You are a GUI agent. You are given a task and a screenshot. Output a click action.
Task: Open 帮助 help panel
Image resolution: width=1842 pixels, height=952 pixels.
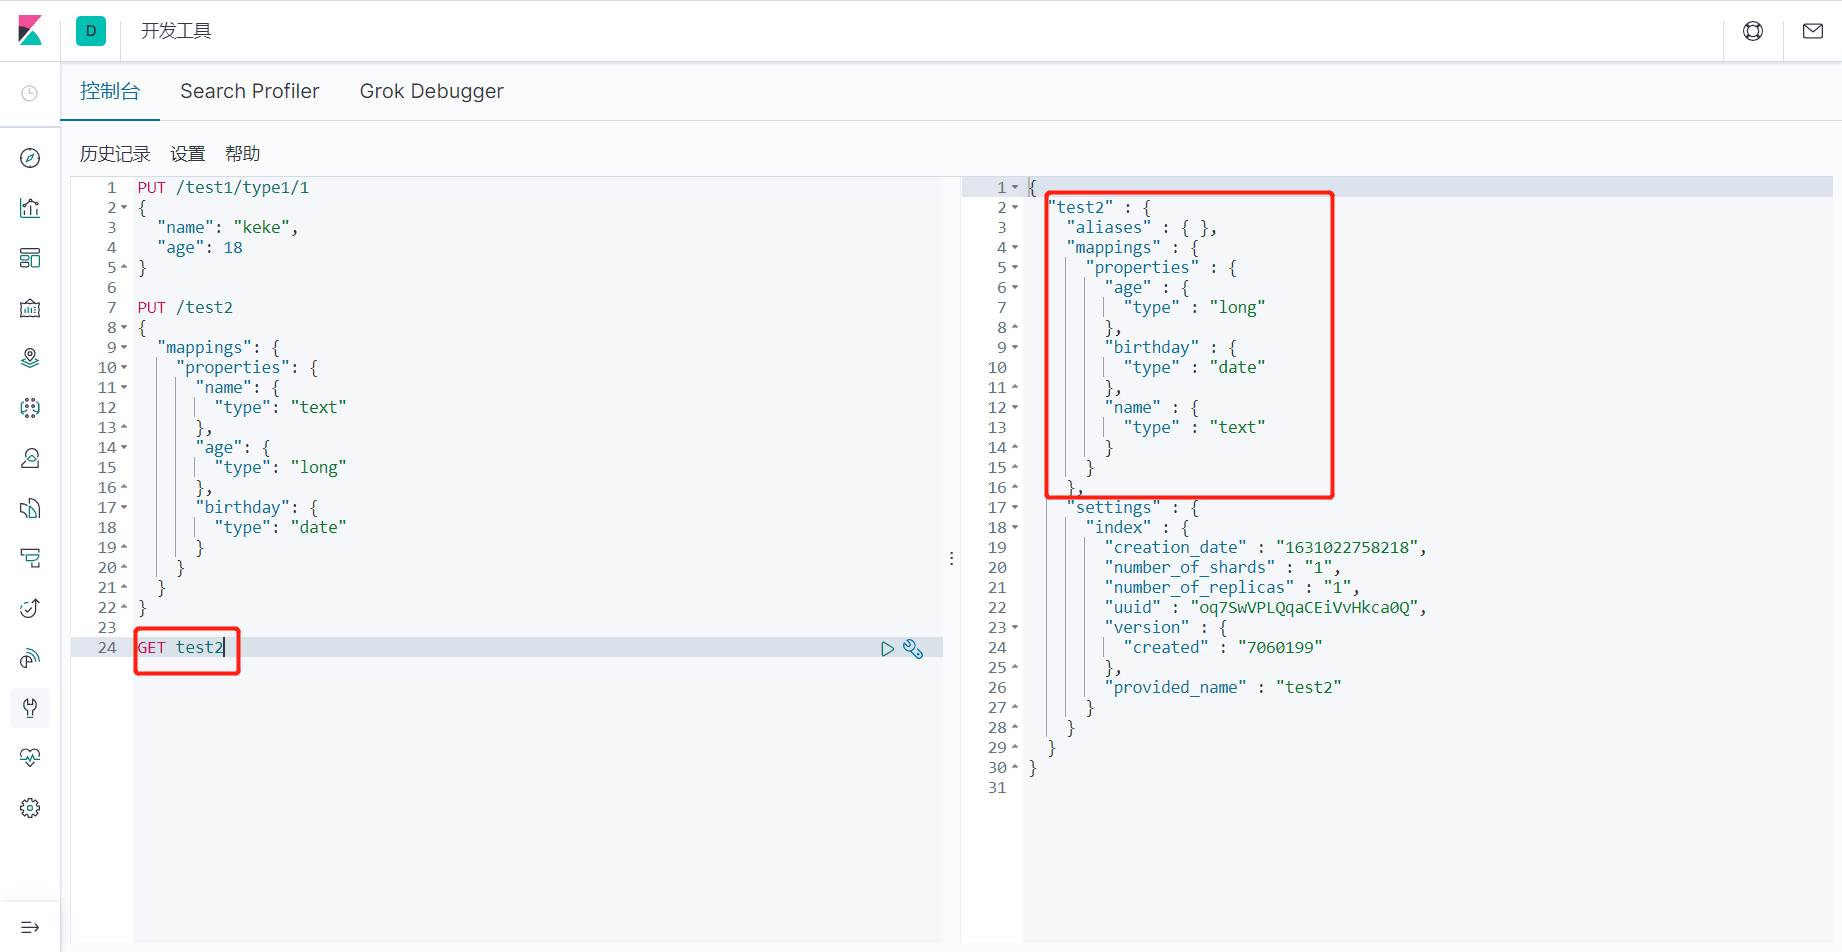pyautogui.click(x=243, y=154)
